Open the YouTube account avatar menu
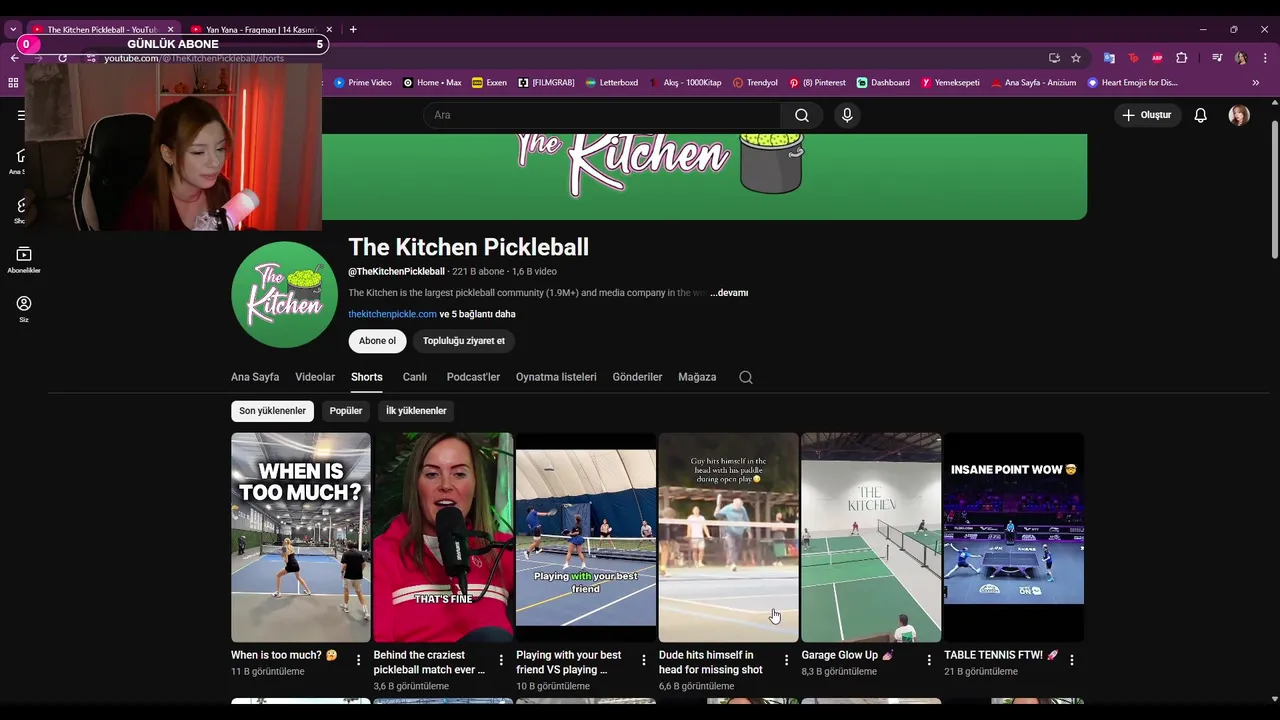The width and height of the screenshot is (1280, 720). (1239, 115)
